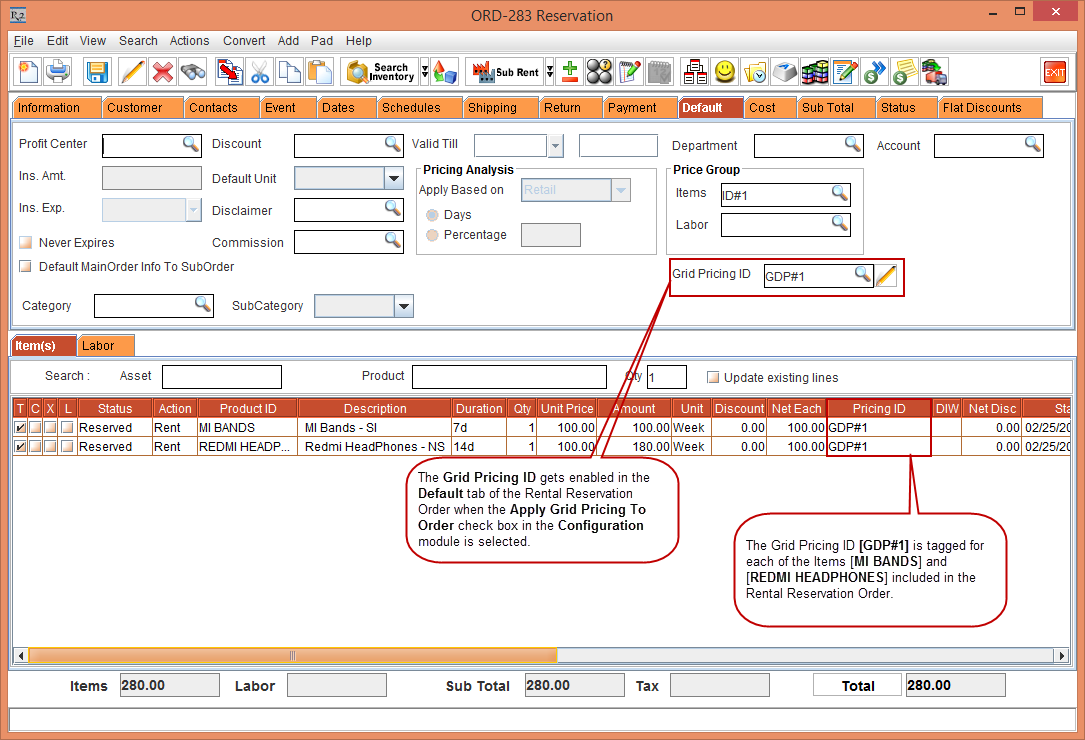
Task: Click the smiley face toolbar icon
Action: coord(725,72)
